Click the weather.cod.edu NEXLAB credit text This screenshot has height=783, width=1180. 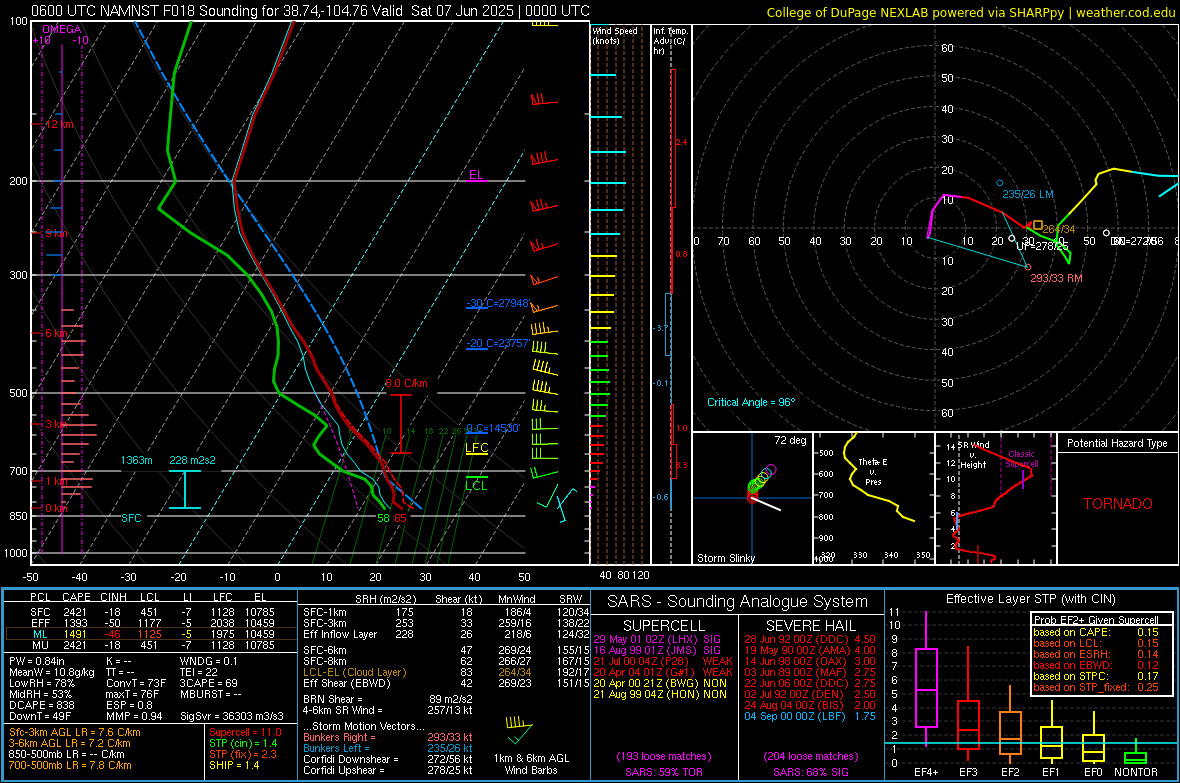point(970,12)
